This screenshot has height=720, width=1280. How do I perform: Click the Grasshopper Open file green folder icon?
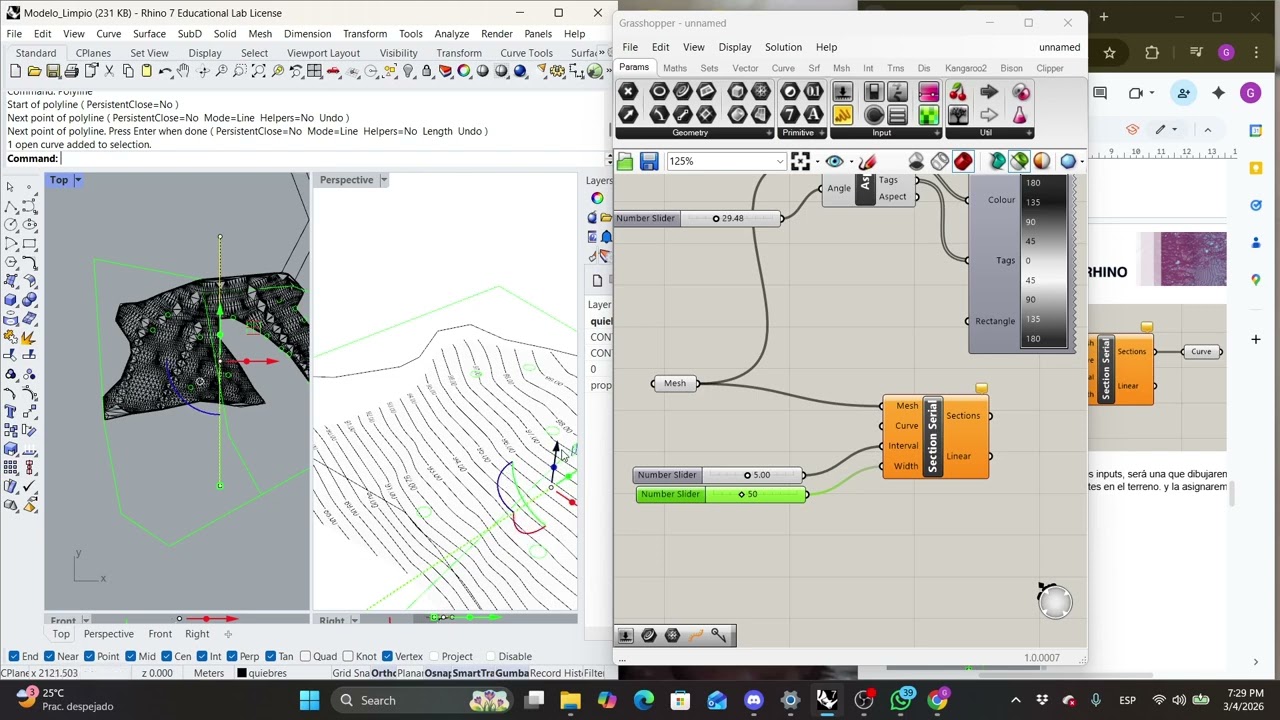pyautogui.click(x=625, y=161)
